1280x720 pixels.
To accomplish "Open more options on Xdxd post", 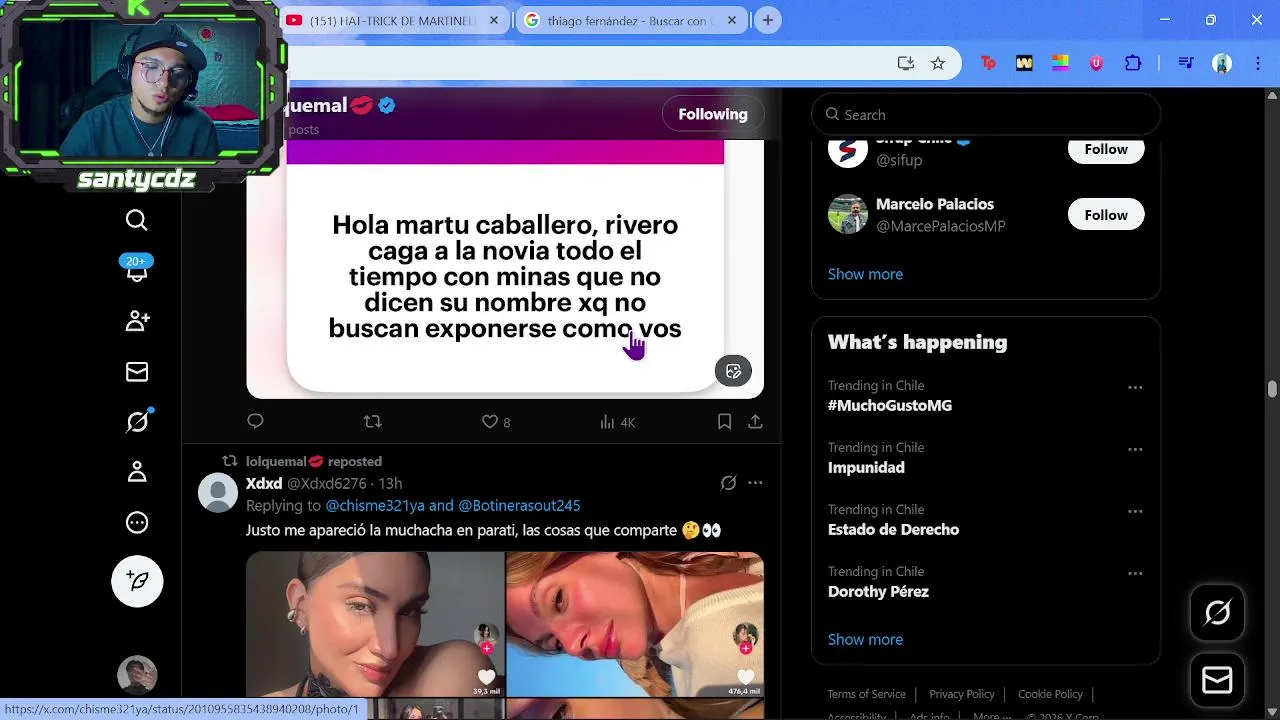I will [755, 483].
